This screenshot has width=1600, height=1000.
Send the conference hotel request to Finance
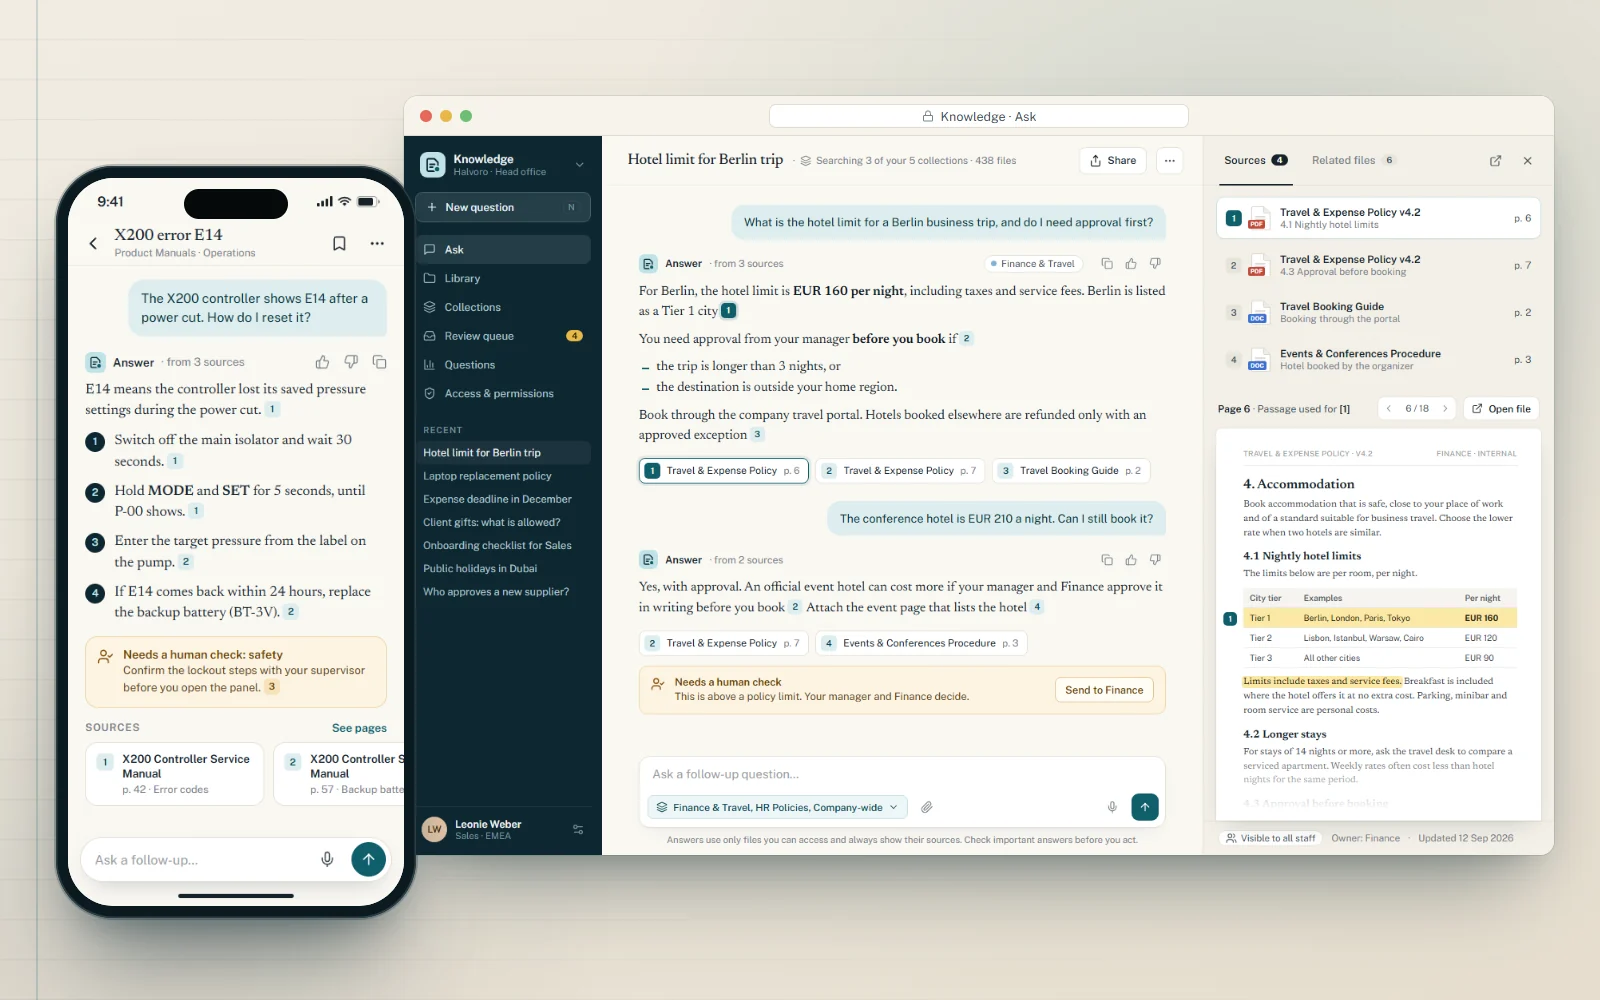point(1104,690)
